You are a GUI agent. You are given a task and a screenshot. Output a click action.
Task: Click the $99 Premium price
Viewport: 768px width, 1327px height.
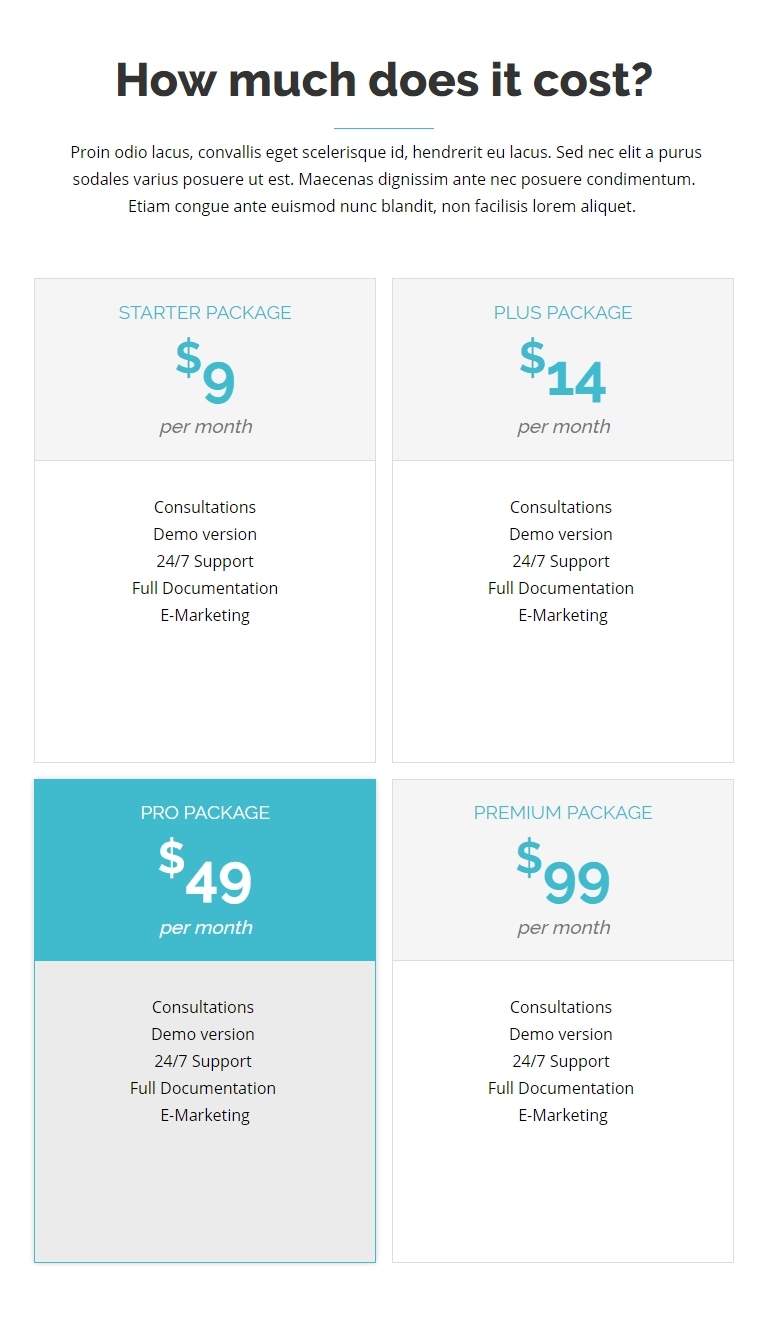coord(563,871)
